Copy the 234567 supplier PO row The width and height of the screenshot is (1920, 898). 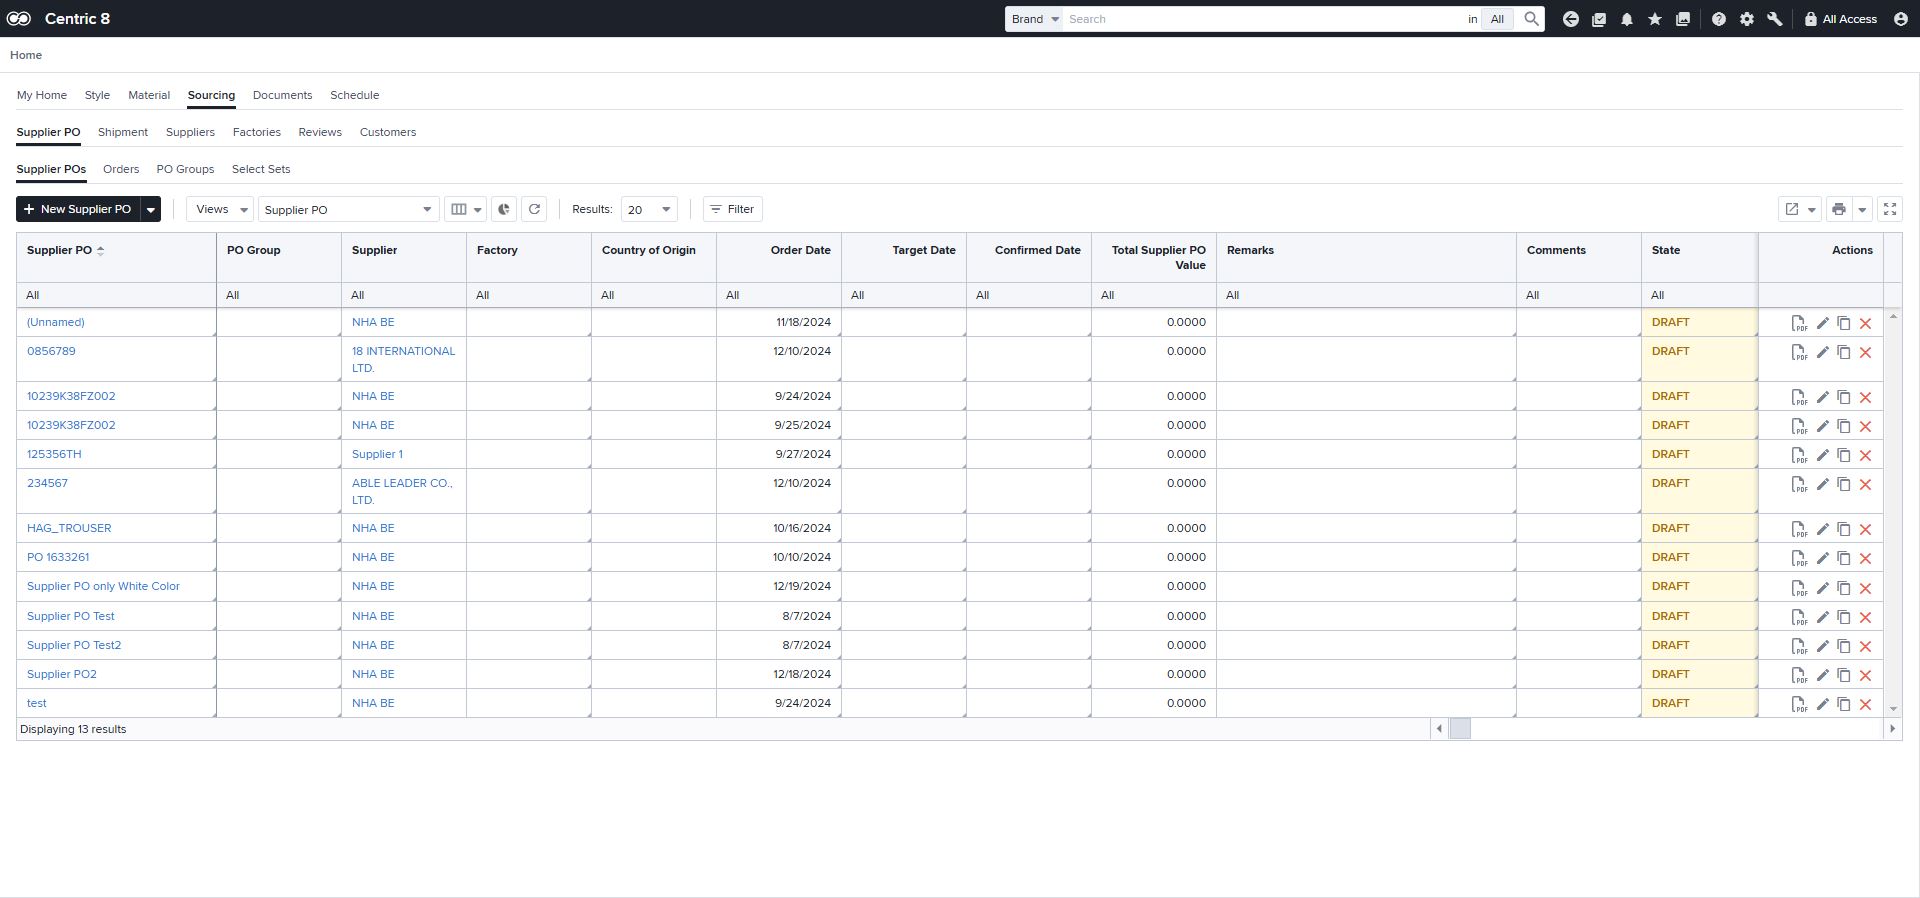click(x=1844, y=484)
